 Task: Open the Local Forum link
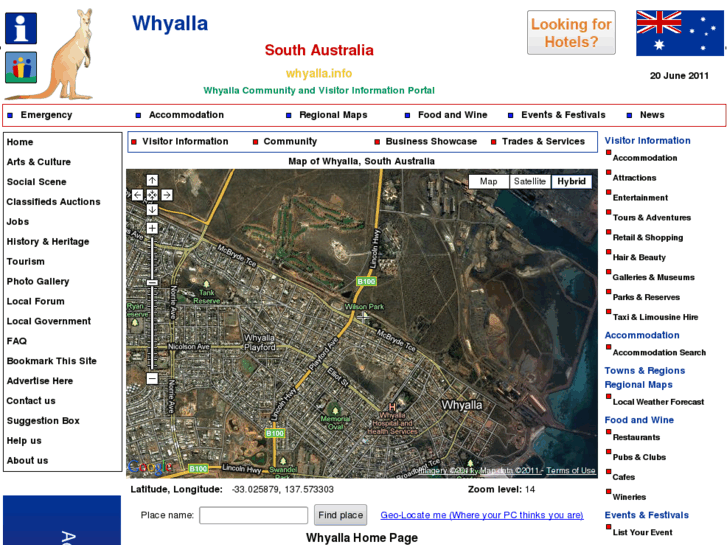36,301
